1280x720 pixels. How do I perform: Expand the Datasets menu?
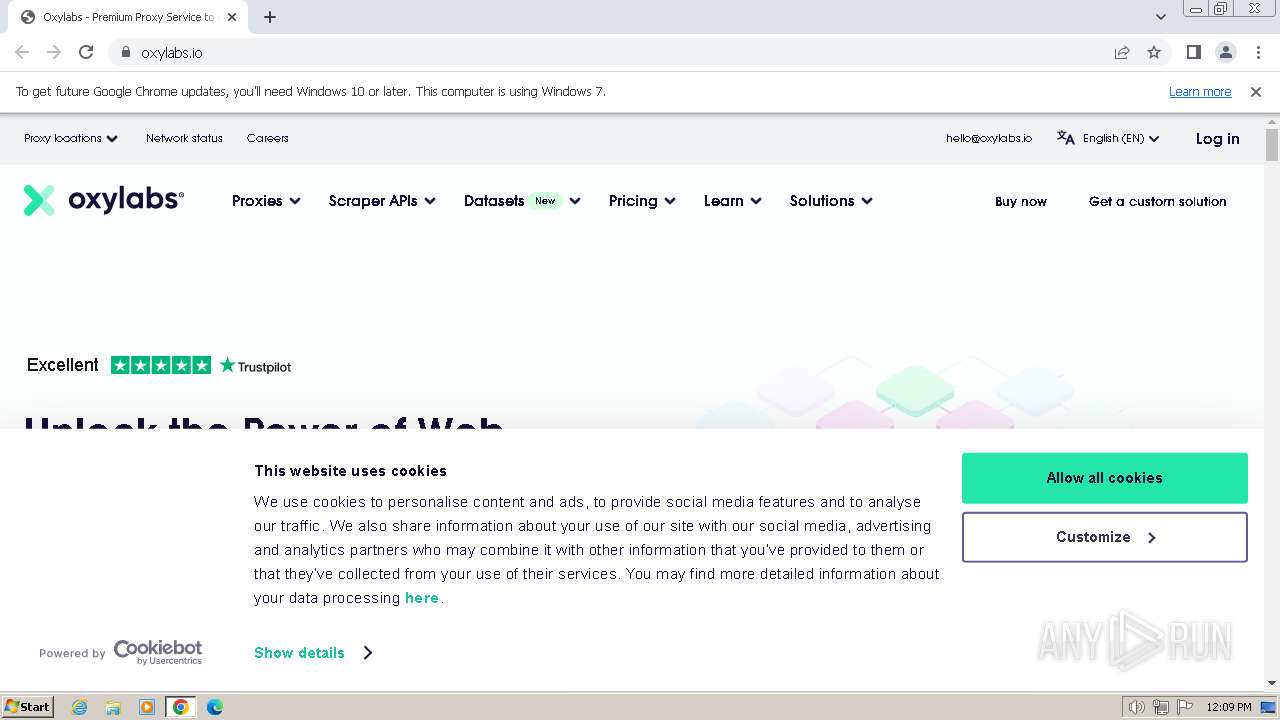tap(522, 201)
